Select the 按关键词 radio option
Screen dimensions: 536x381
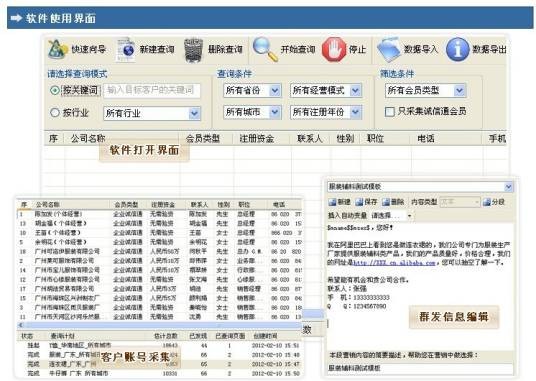(x=55, y=90)
